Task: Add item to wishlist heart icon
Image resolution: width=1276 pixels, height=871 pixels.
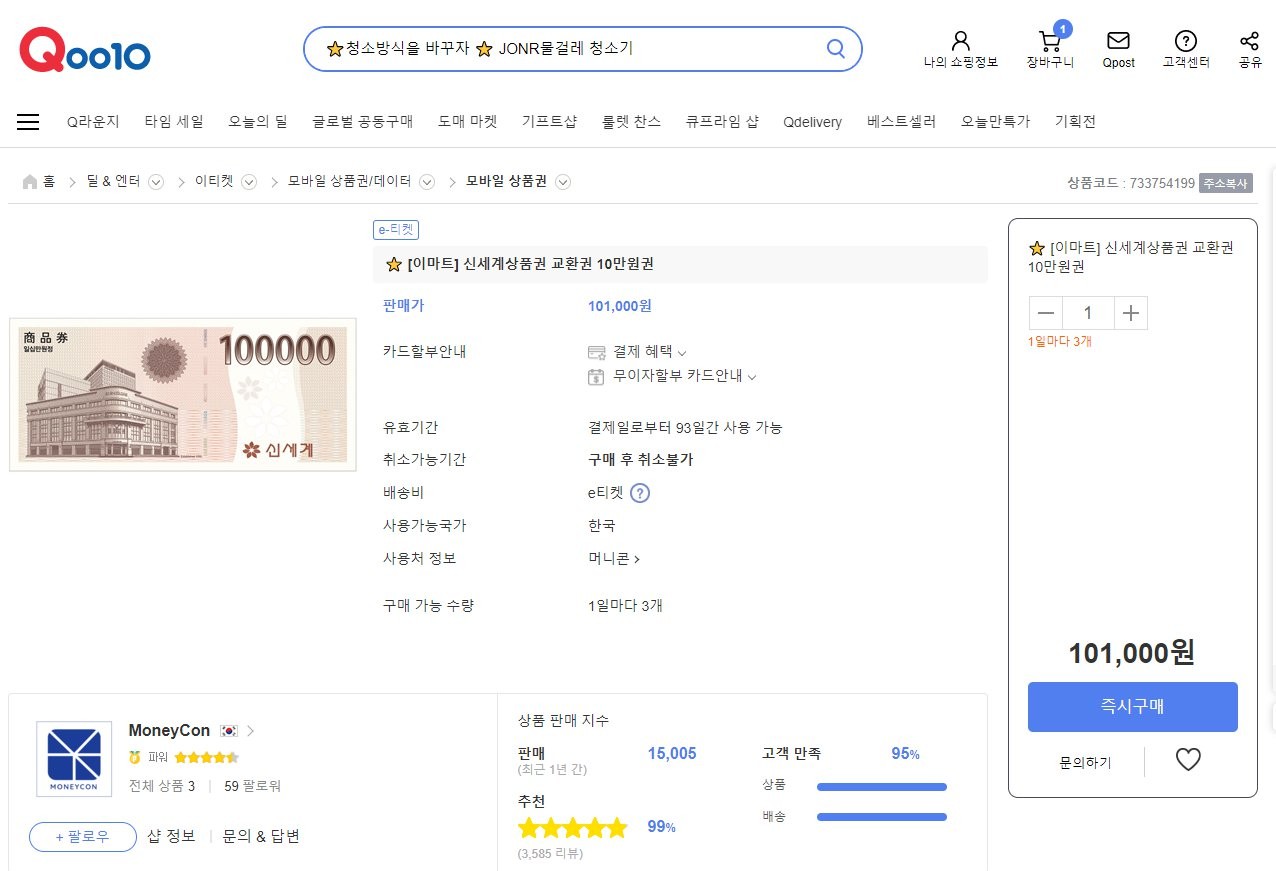Action: coord(1188,761)
